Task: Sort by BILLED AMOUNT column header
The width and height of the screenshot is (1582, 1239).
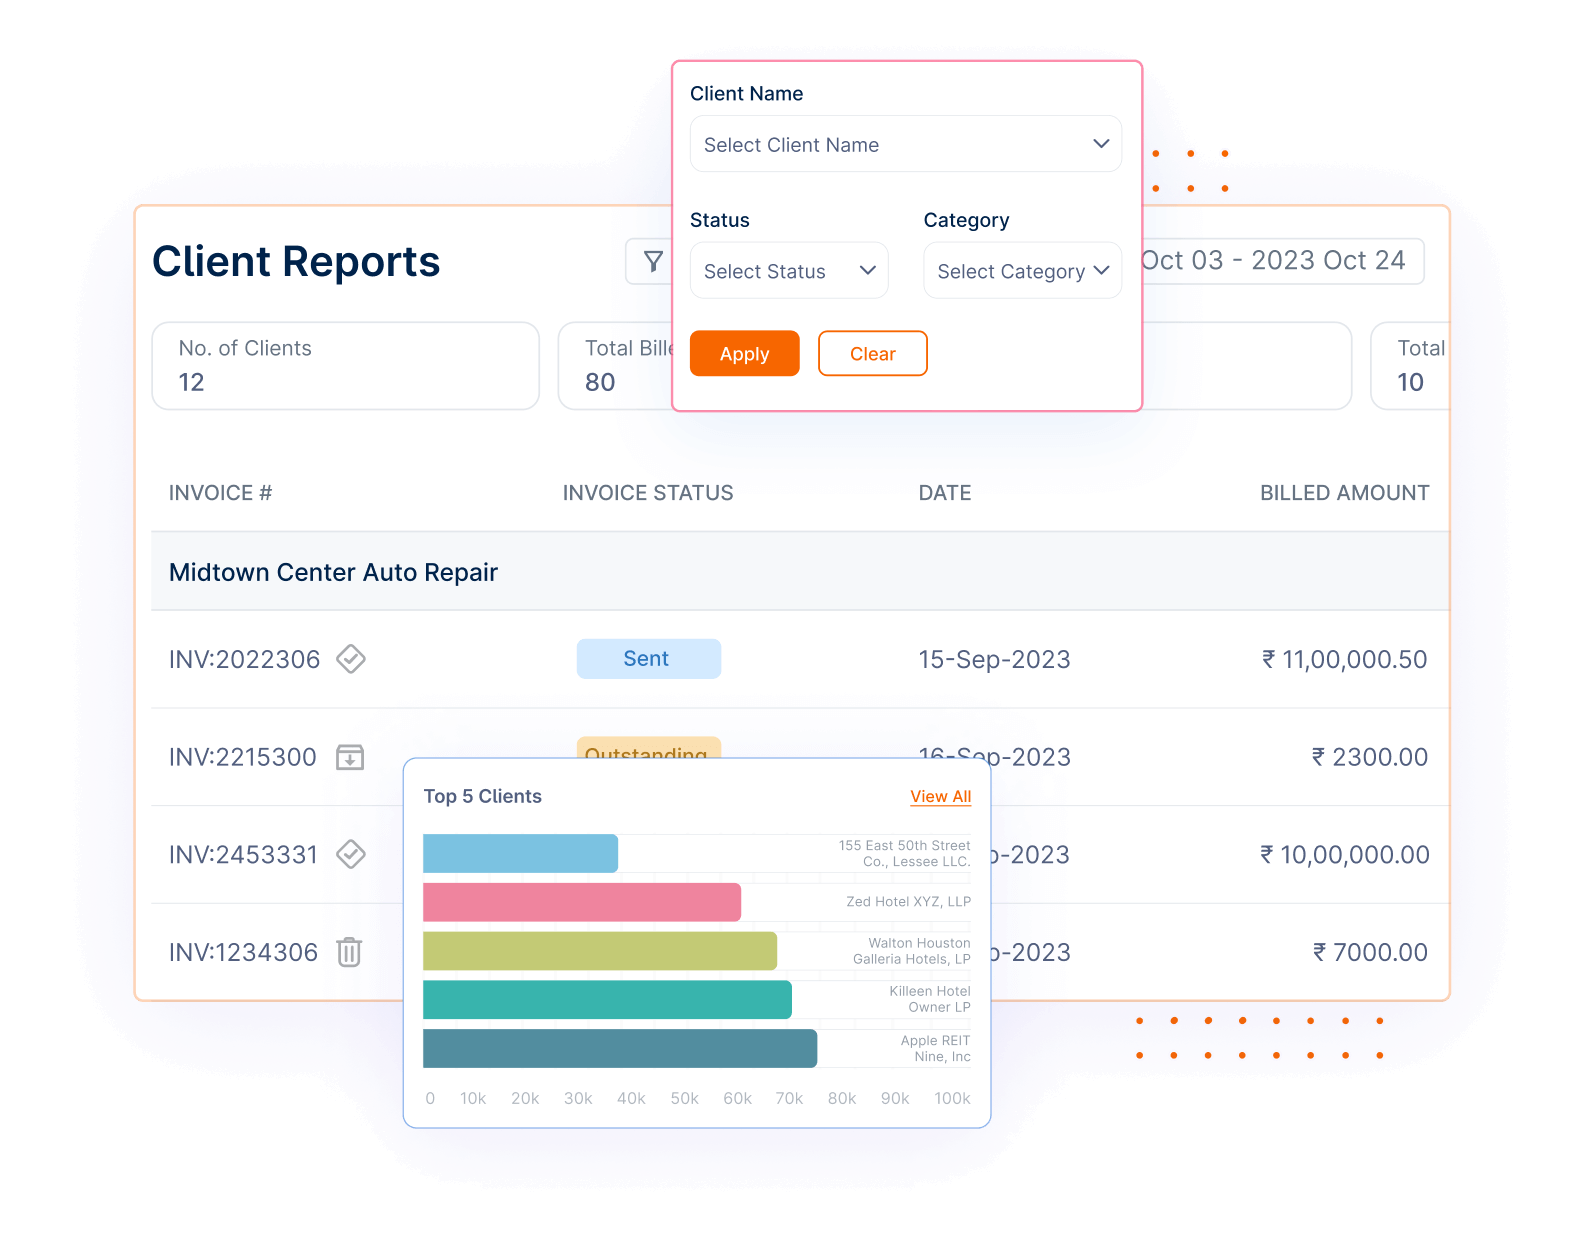Action: tap(1344, 493)
